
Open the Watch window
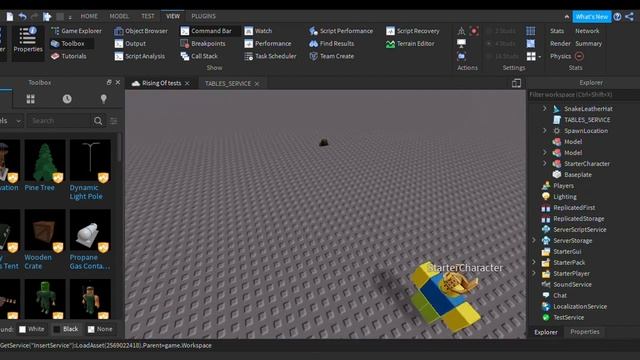258,31
